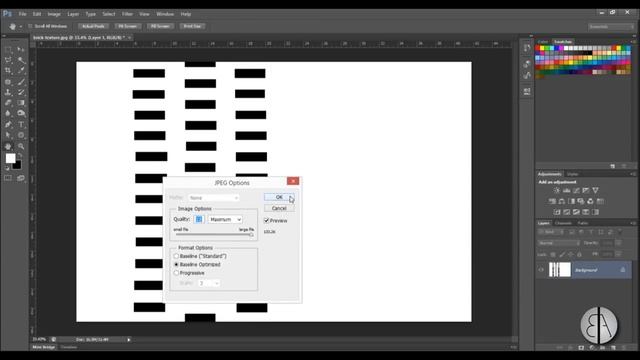Select the History Brush tool
Screen dimensions: 640x360
tap(21, 92)
